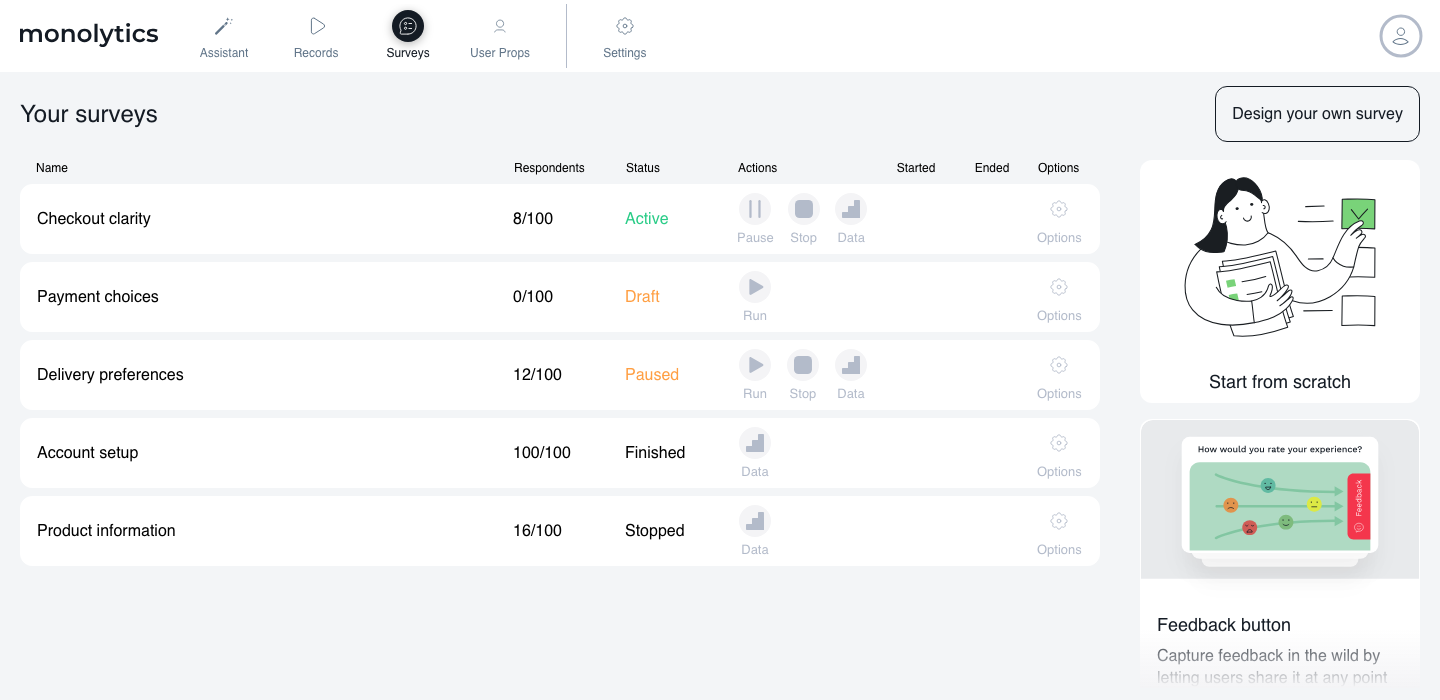
Task: Select the Feedback button template preview
Action: coord(1280,500)
